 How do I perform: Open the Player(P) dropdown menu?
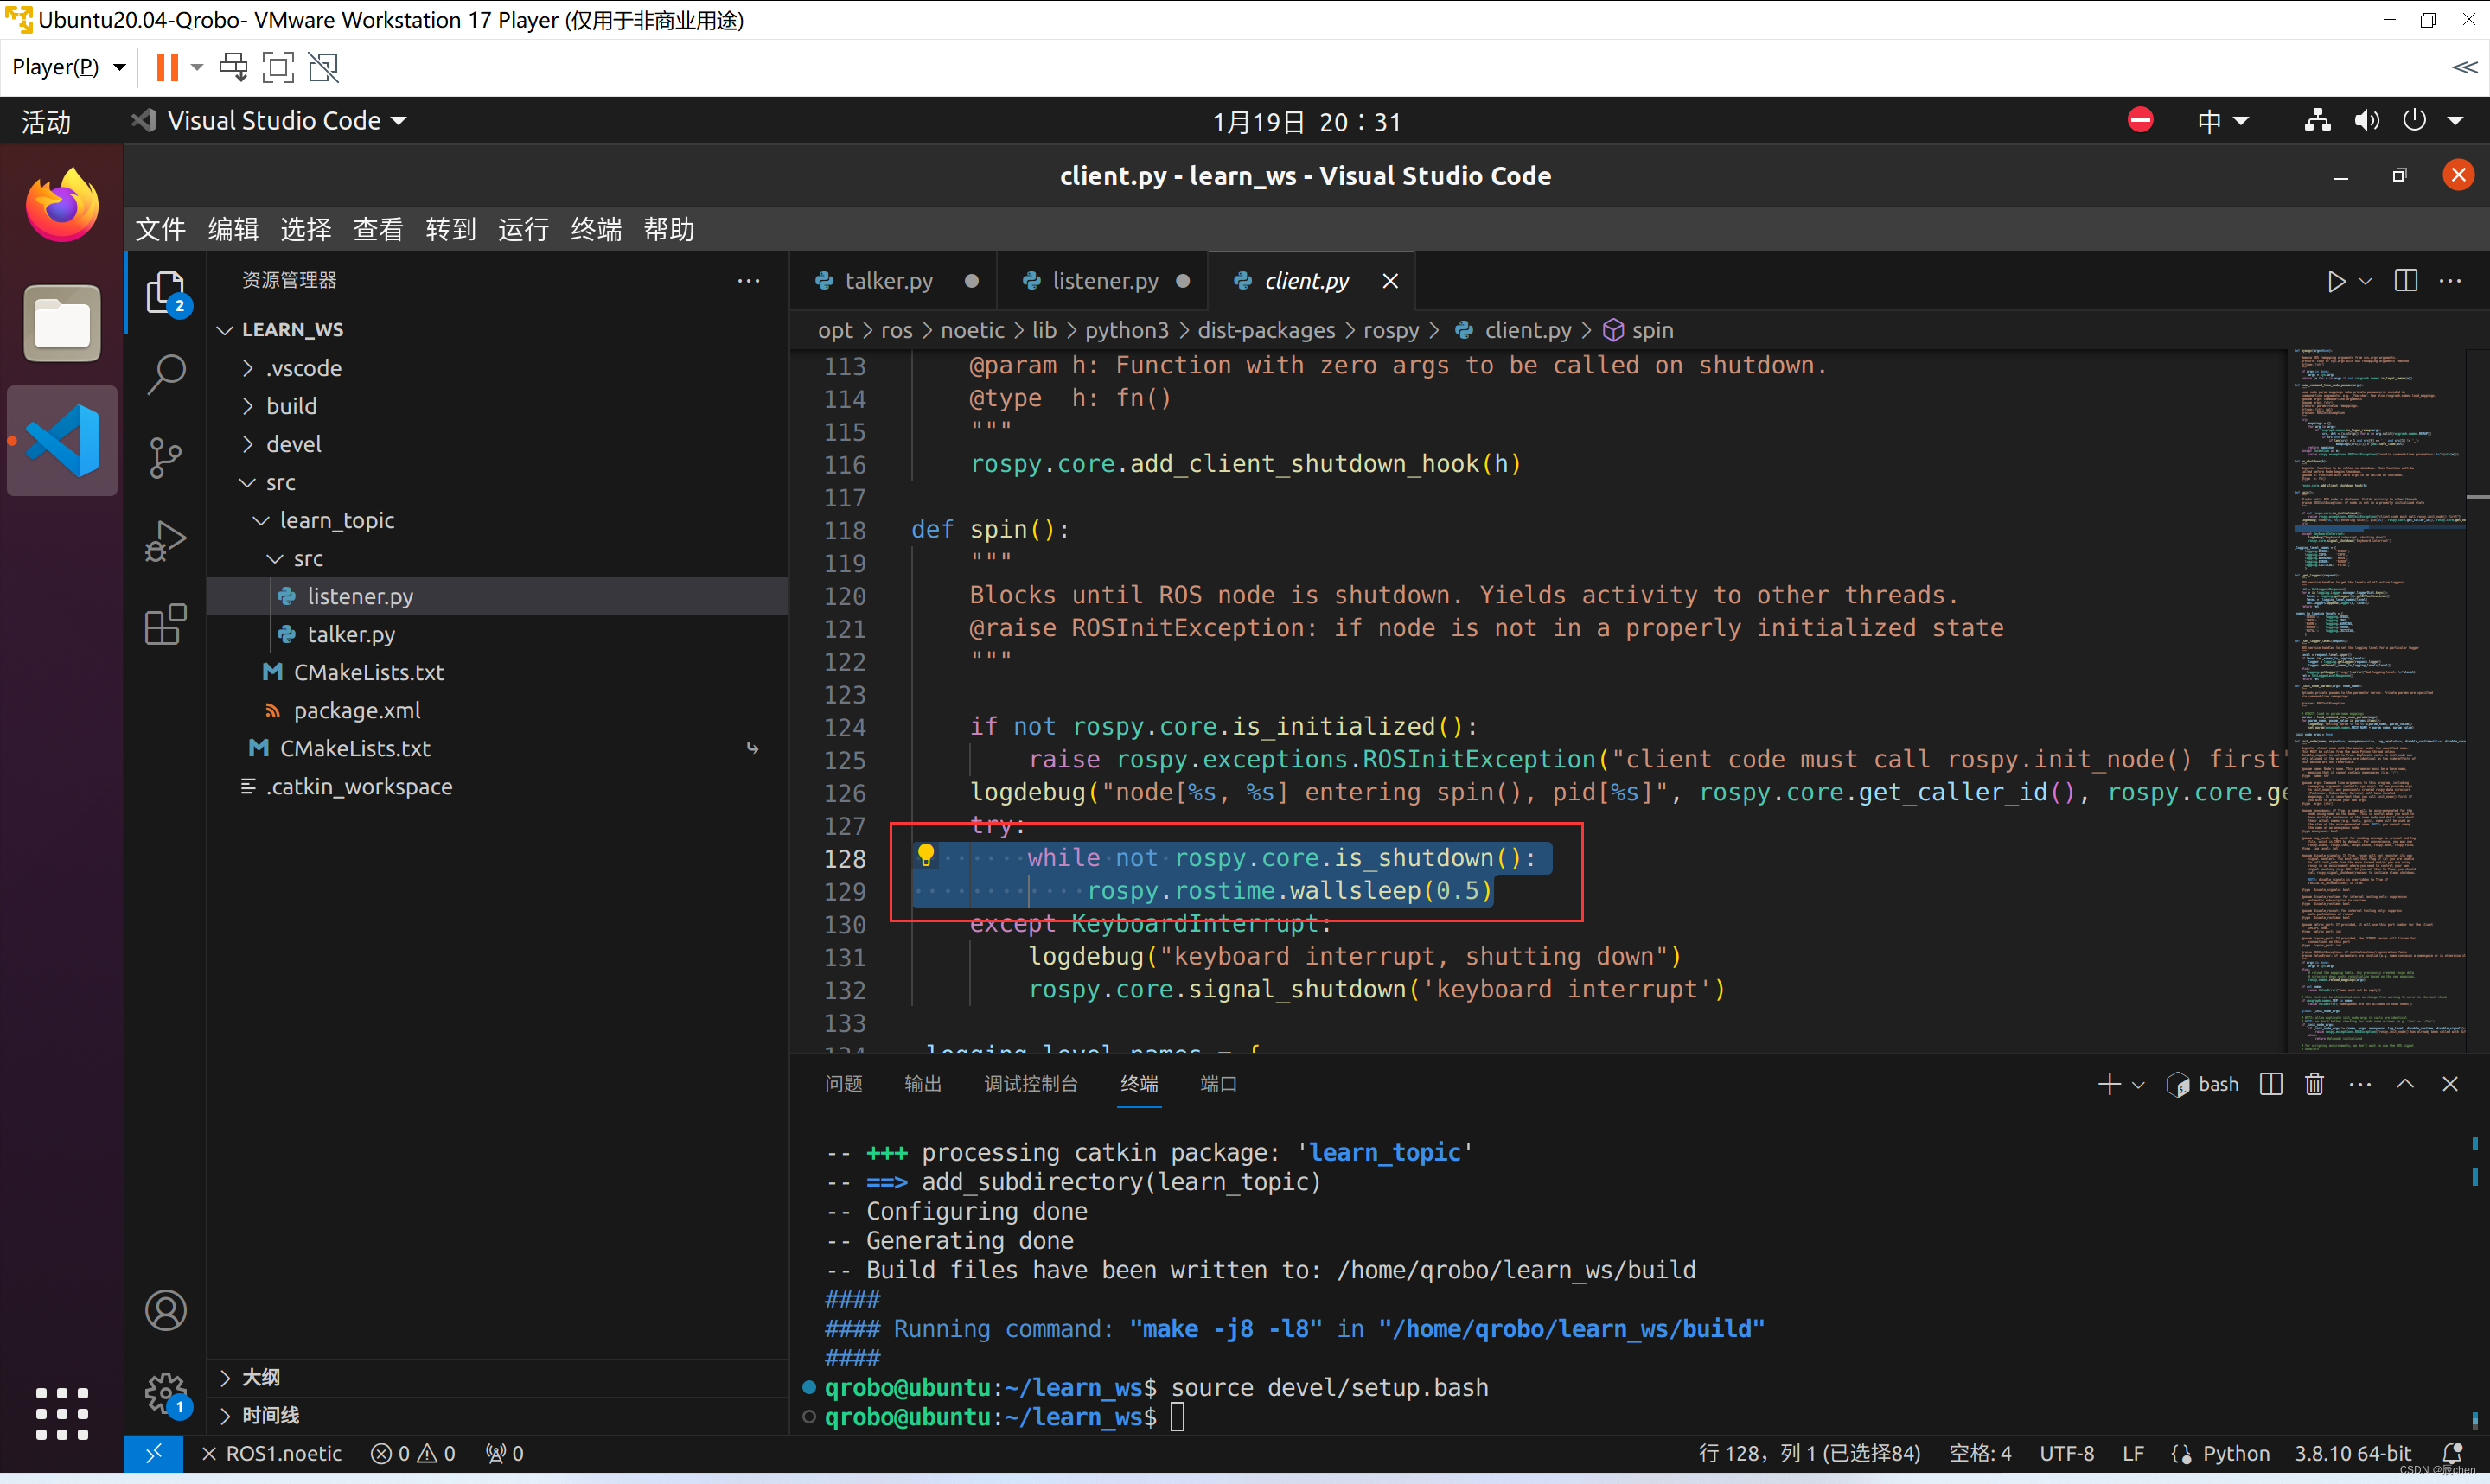coord(68,67)
